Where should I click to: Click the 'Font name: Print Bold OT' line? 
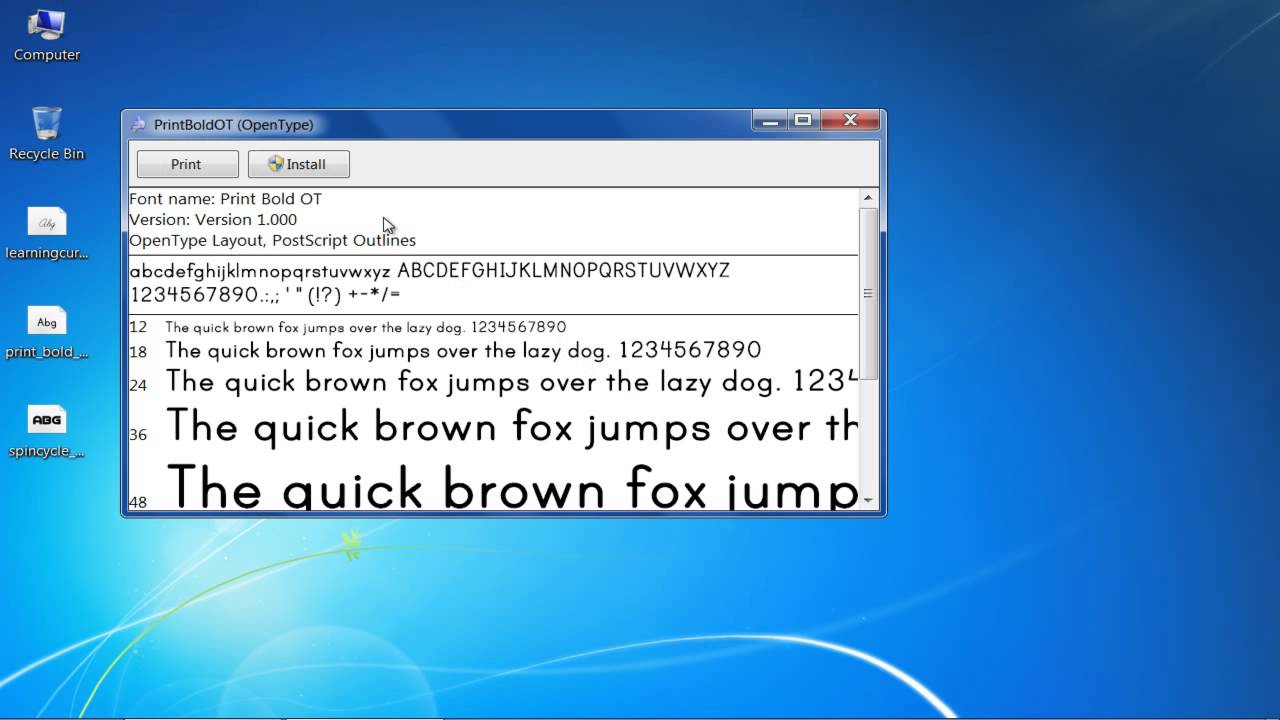point(226,199)
